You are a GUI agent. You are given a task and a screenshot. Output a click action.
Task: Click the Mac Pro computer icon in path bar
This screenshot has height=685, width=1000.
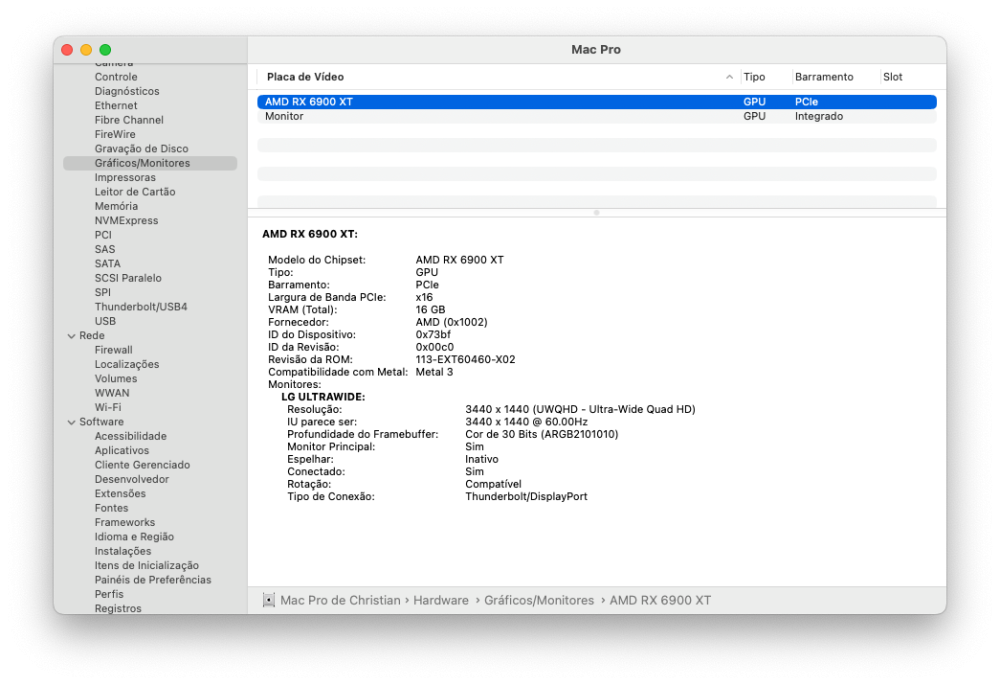[x=268, y=600]
